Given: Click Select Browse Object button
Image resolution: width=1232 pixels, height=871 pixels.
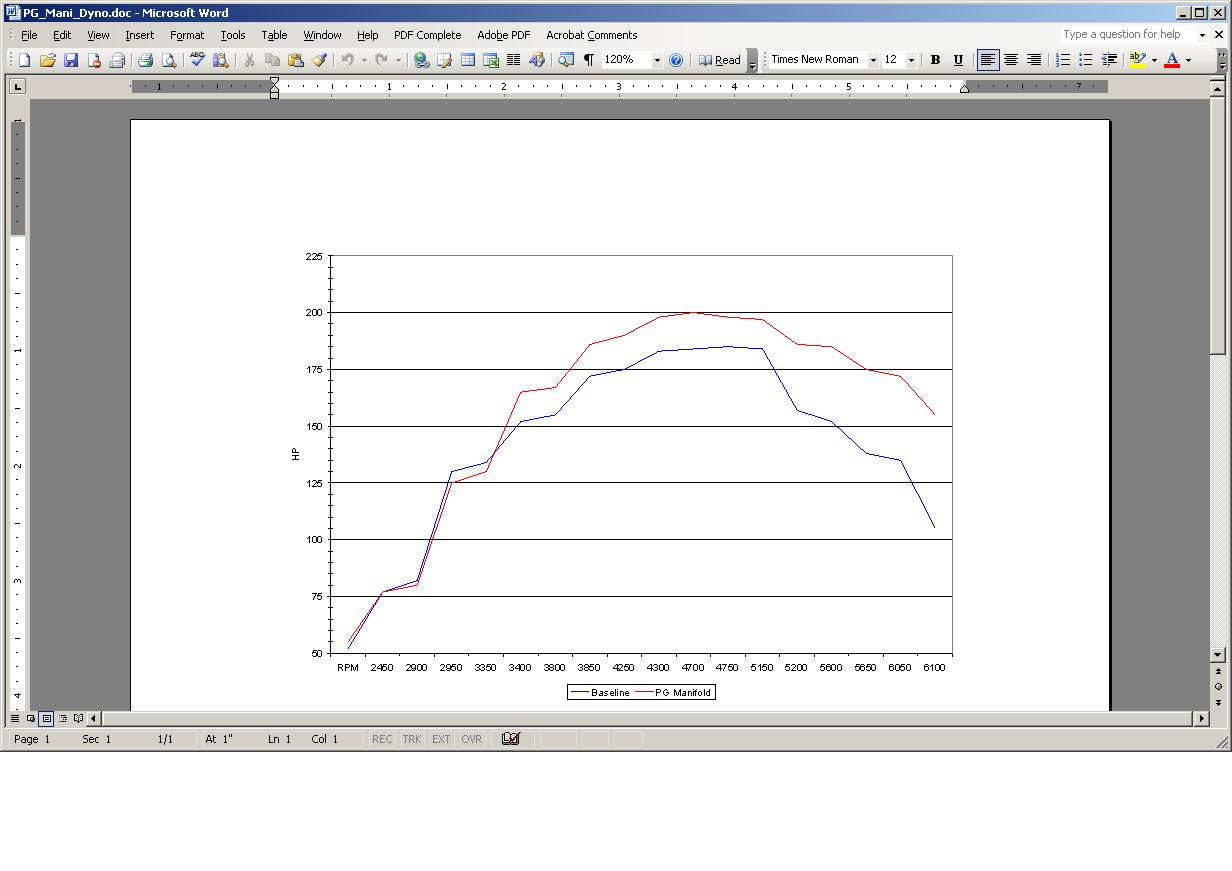Looking at the screenshot, I should coord(1218,687).
